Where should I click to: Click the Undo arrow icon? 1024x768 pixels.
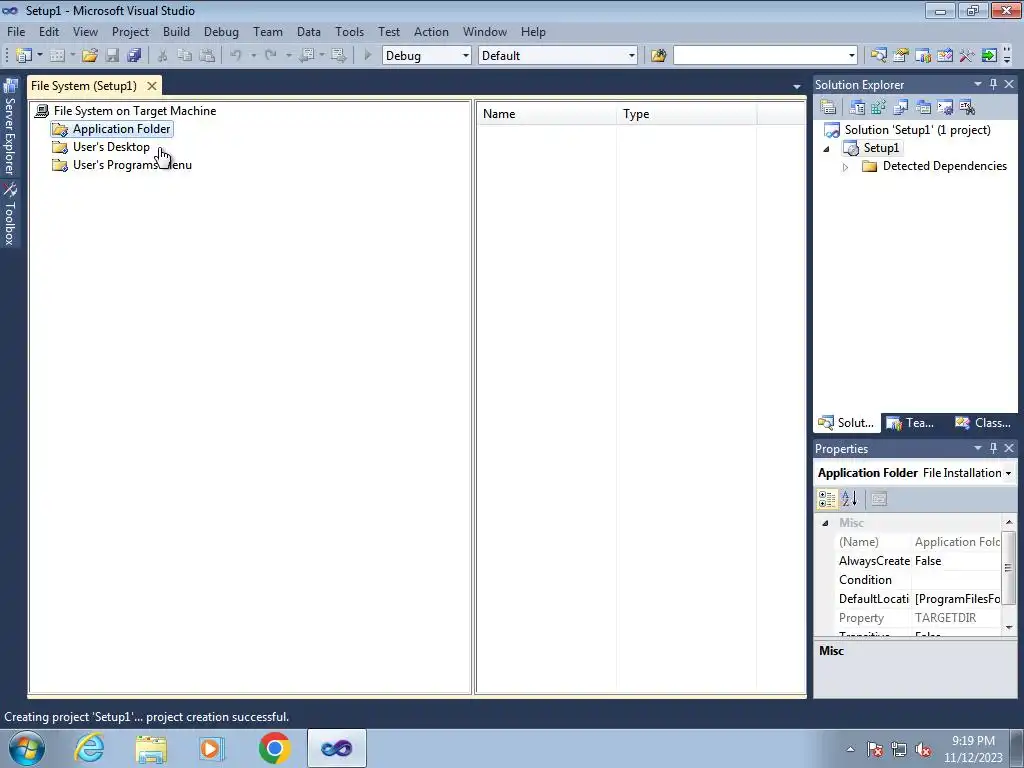click(x=236, y=56)
